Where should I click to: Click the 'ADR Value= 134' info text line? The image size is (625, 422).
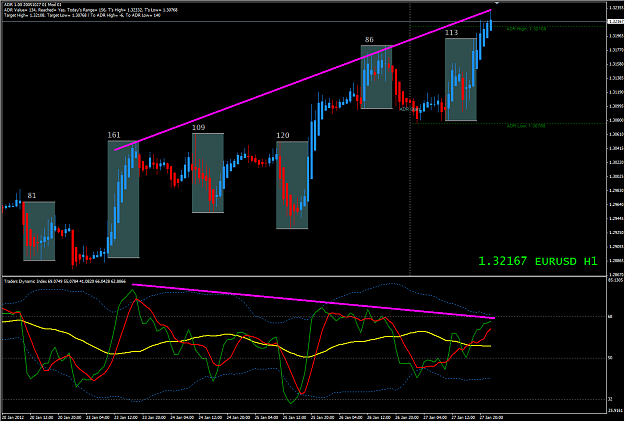click(91, 10)
